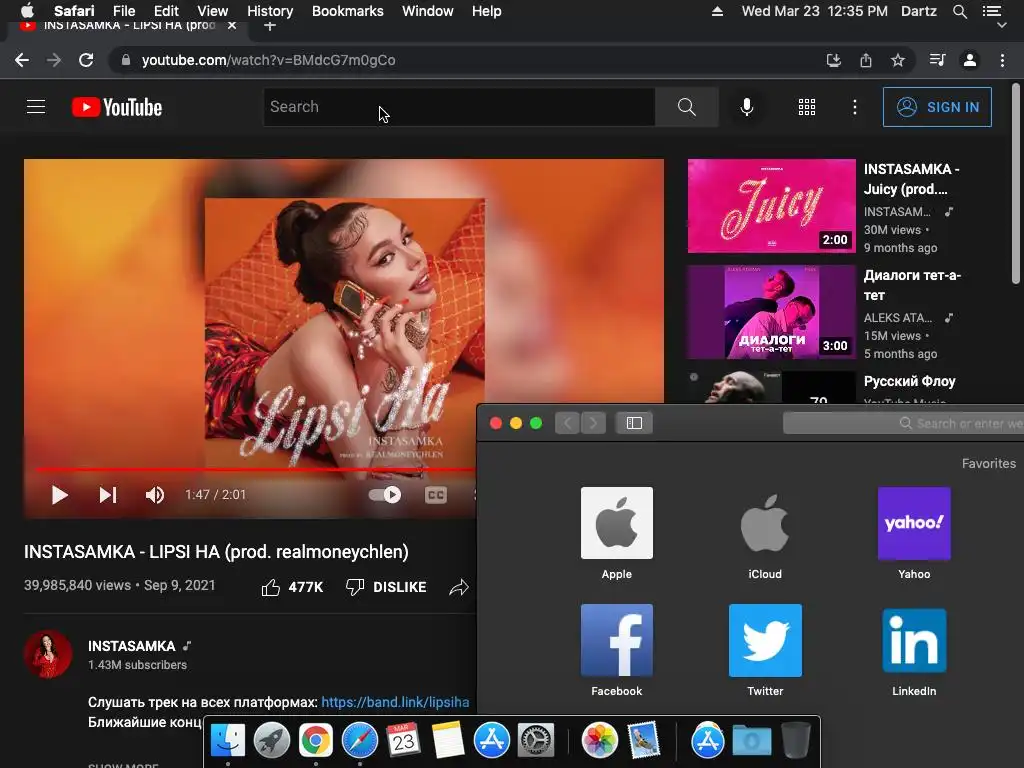Image resolution: width=1024 pixels, height=768 pixels.
Task: Click the browser back arrow
Action: point(22,60)
